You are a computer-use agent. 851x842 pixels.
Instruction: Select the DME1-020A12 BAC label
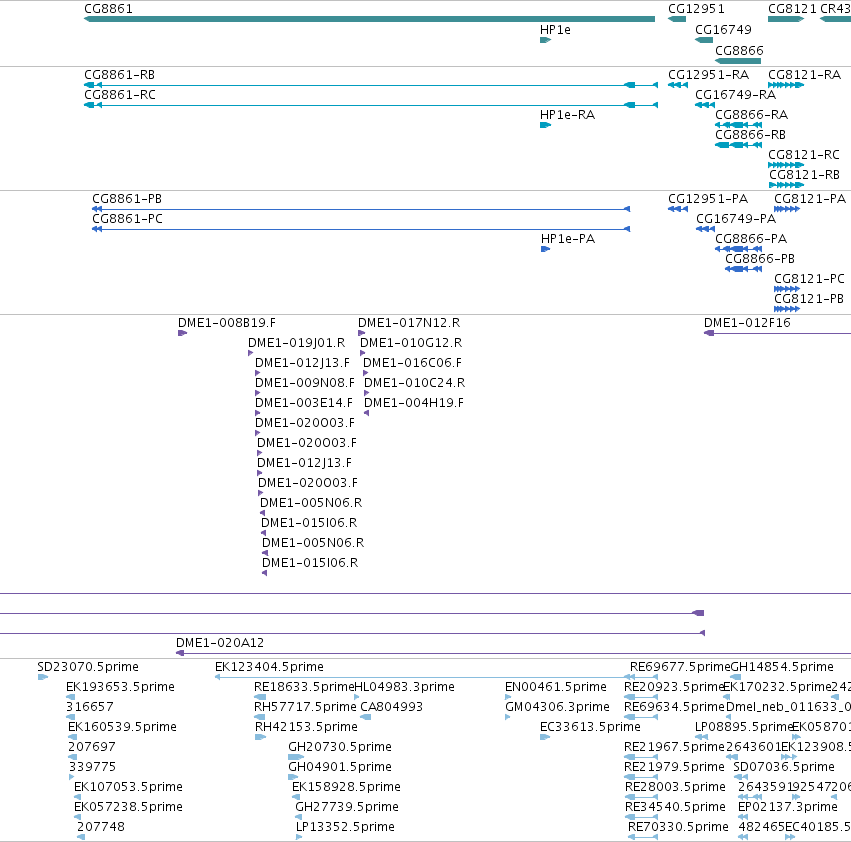point(220,643)
